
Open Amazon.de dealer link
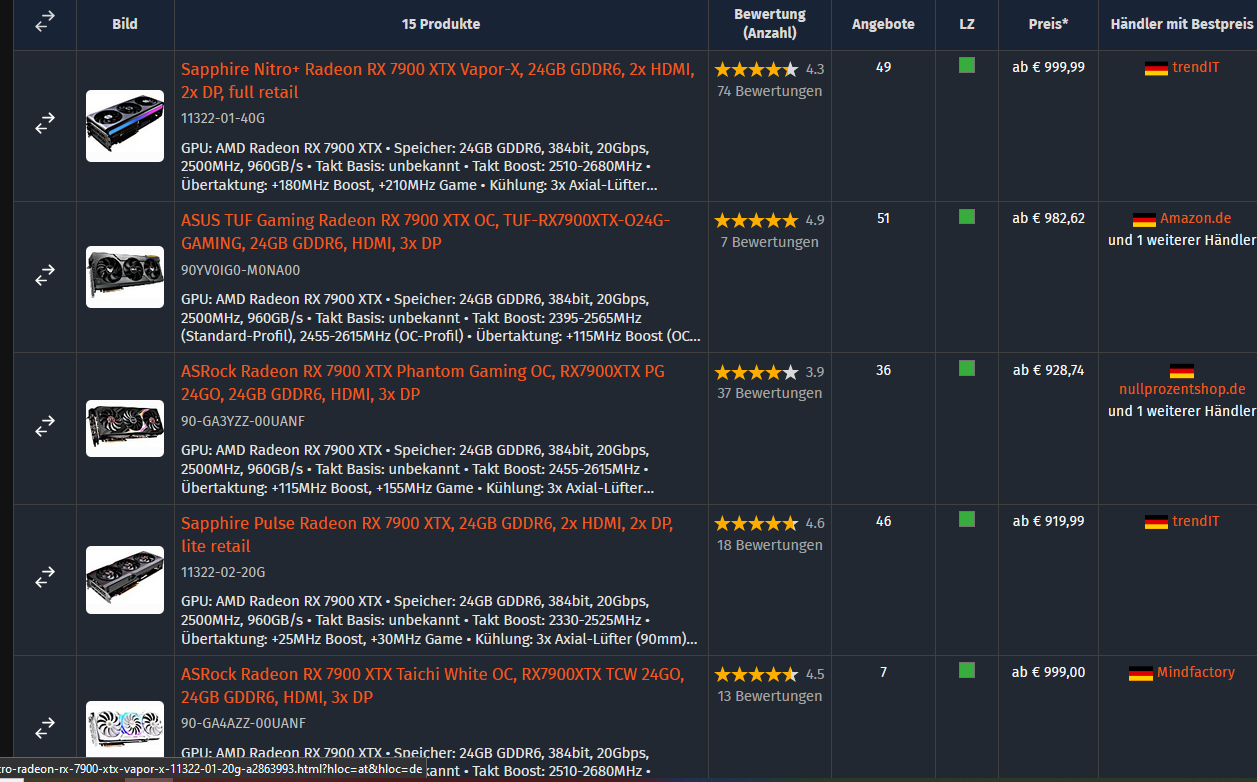1195,218
